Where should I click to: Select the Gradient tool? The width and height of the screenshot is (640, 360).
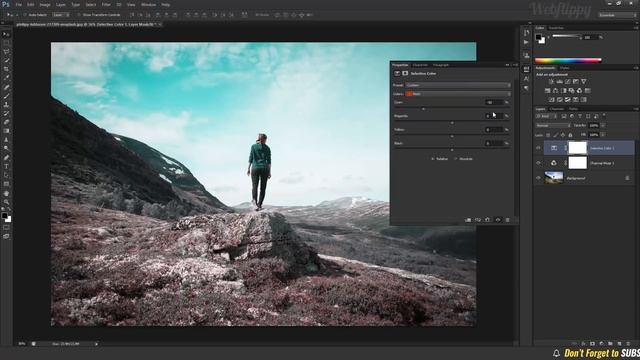tap(6, 131)
